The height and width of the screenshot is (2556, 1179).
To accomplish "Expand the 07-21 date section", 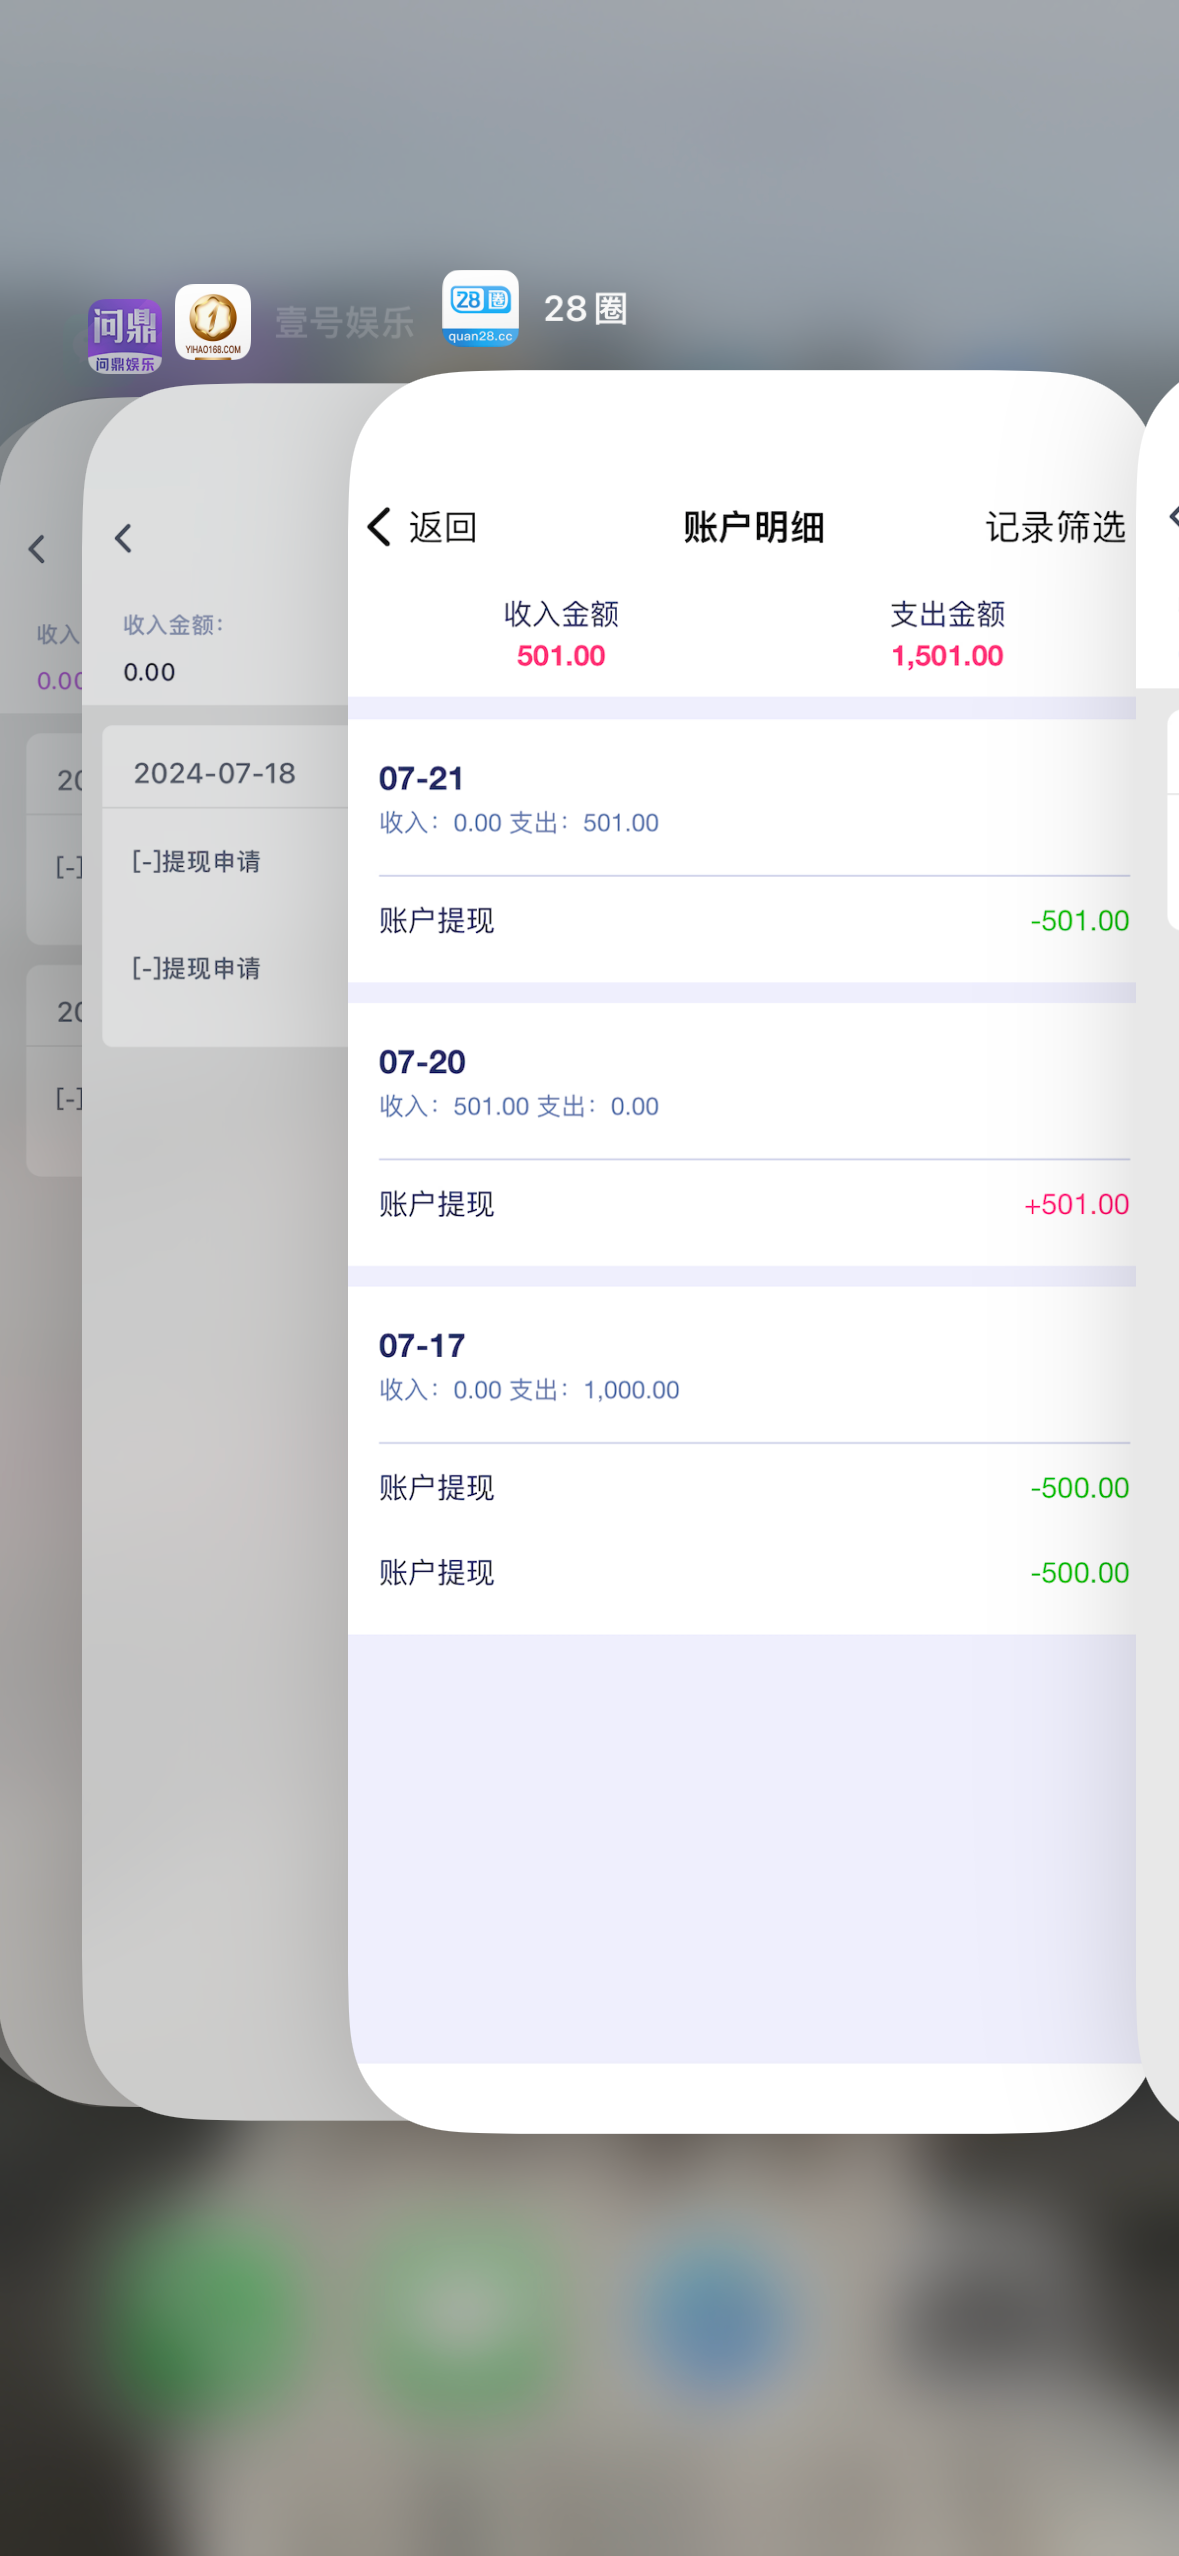I will [x=421, y=779].
